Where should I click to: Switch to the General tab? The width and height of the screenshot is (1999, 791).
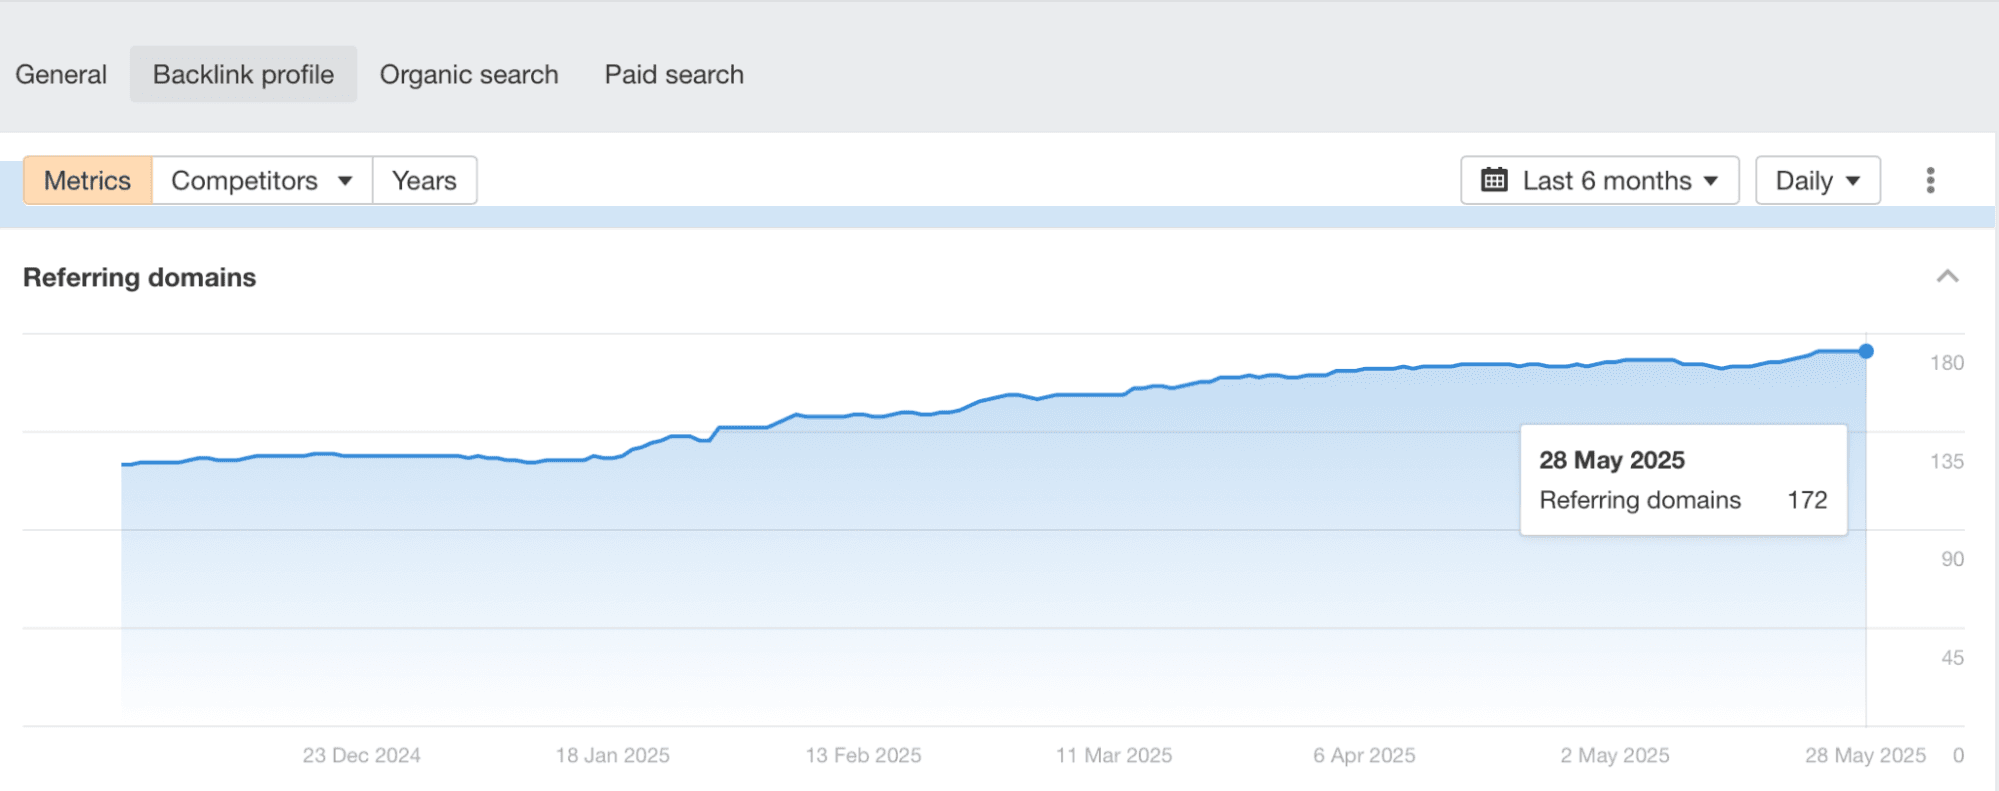point(61,74)
